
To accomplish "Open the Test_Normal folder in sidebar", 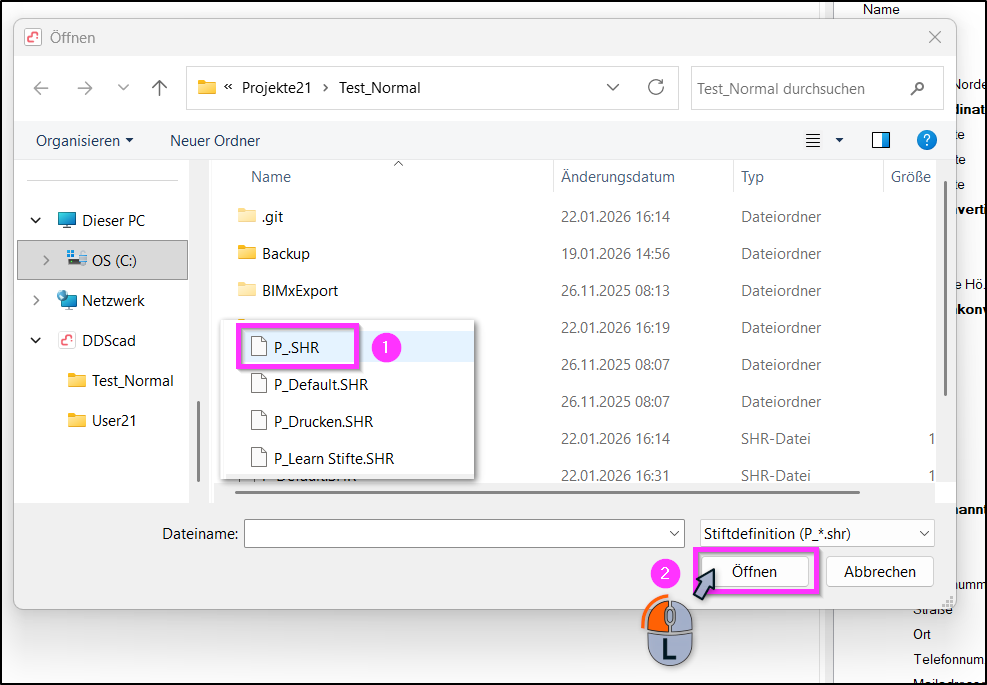I will click(120, 381).
